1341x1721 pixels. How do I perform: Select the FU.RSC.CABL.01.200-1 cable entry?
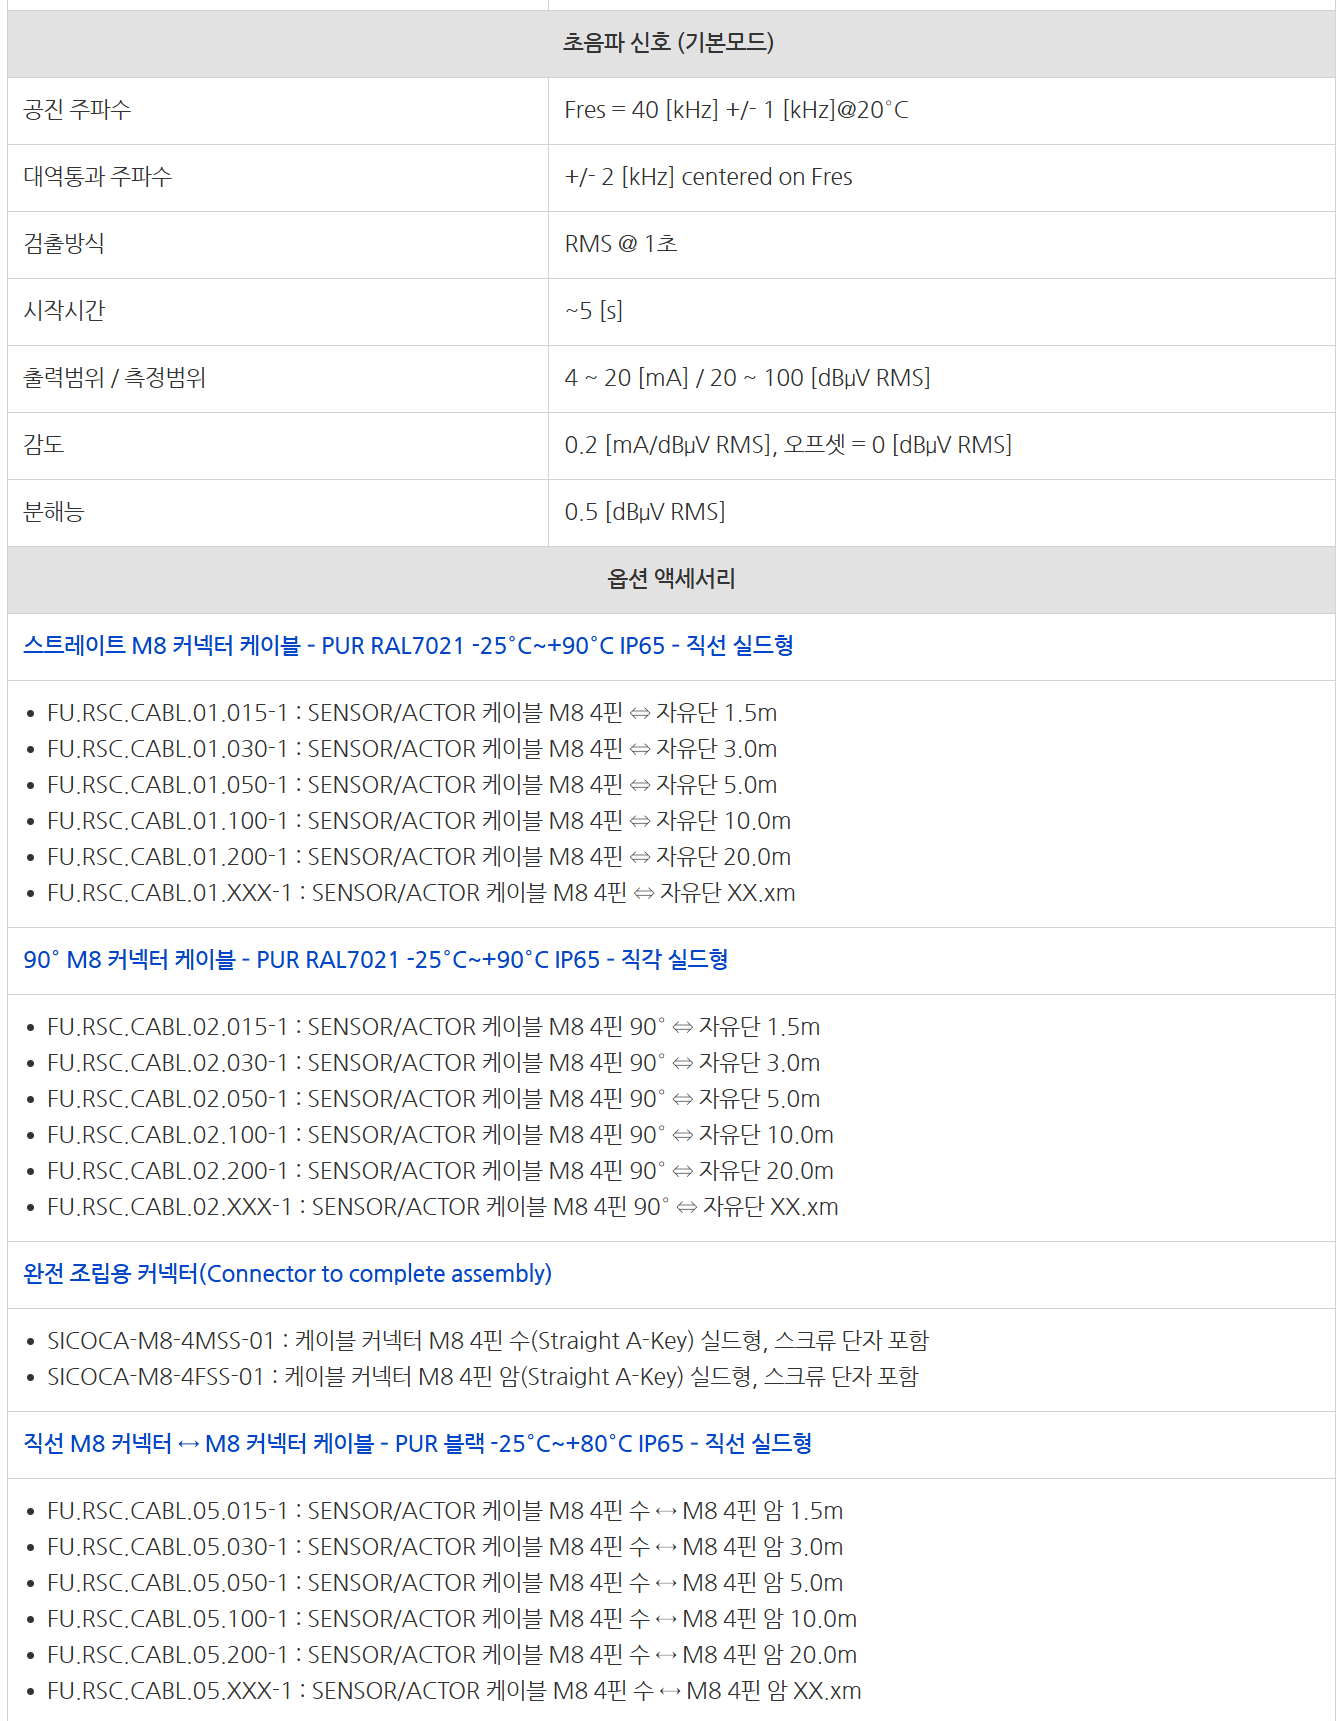pos(418,857)
